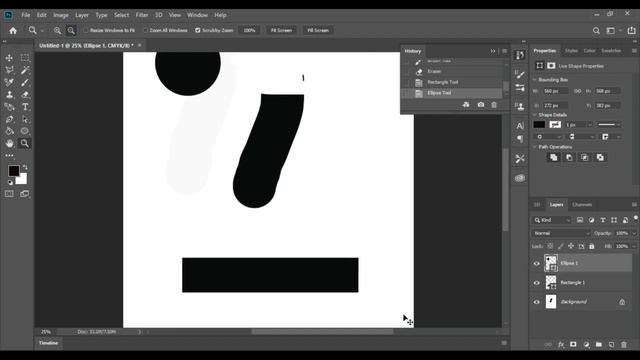
Task: Add layer mask icon
Action: pos(573,344)
